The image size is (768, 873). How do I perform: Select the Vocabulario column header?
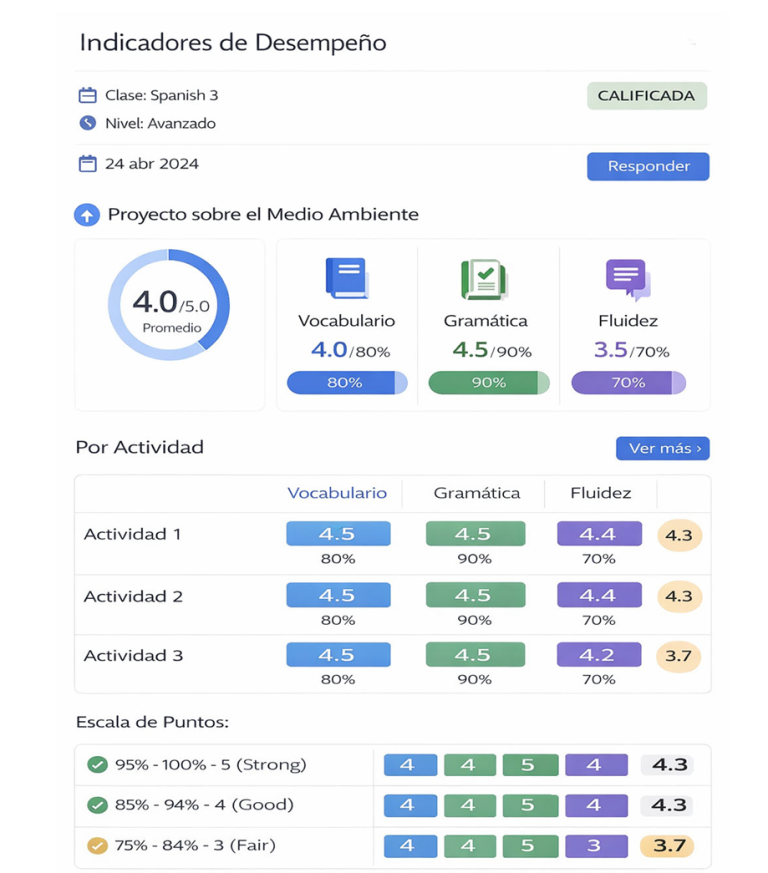pyautogui.click(x=337, y=493)
